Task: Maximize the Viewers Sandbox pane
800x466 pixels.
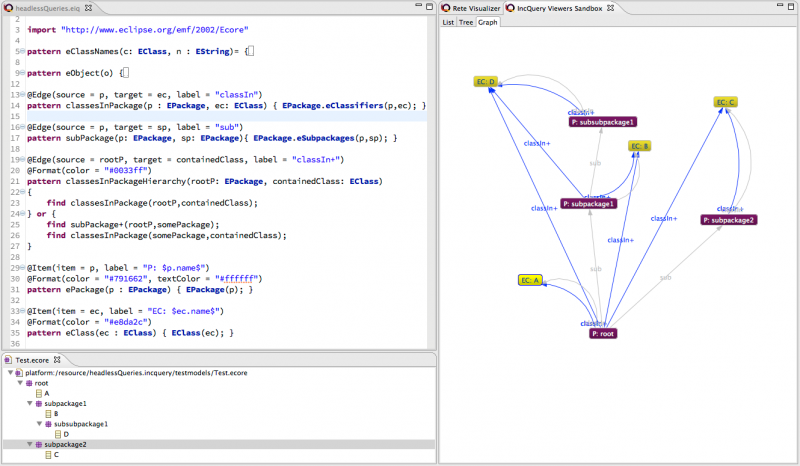Action: pos(791,6)
